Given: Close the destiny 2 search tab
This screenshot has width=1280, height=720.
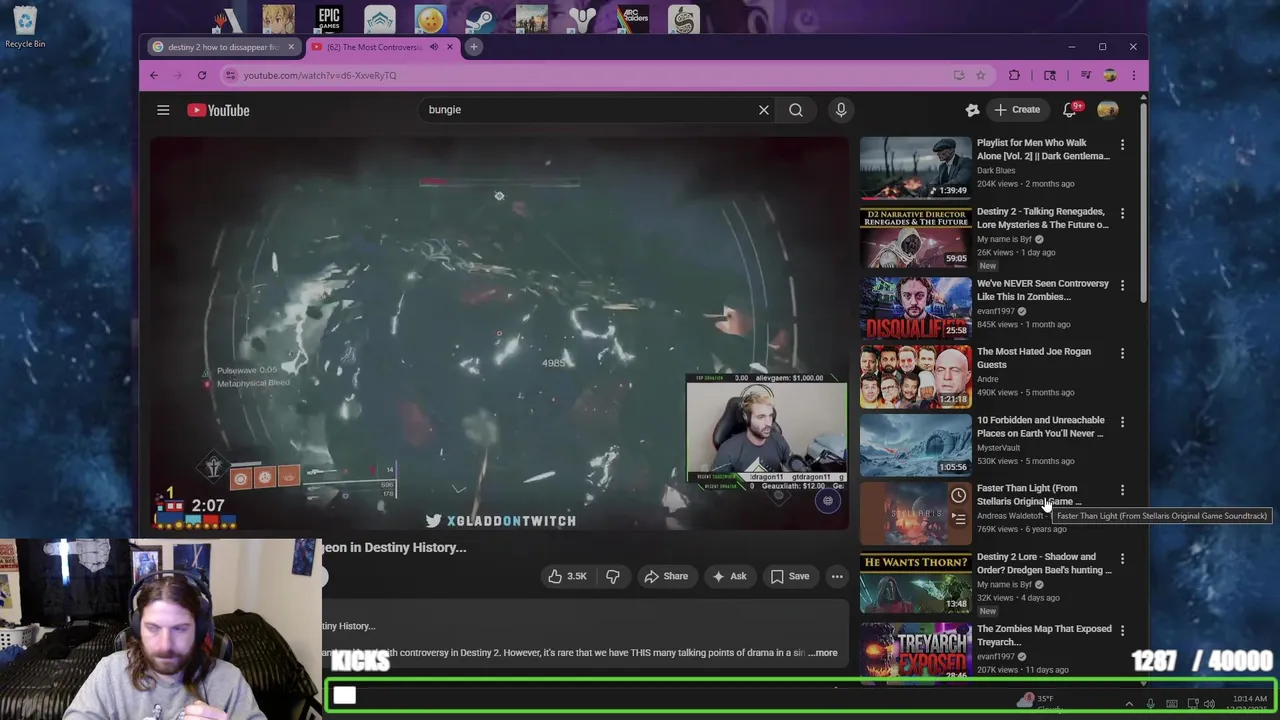Looking at the screenshot, I should [x=291, y=47].
